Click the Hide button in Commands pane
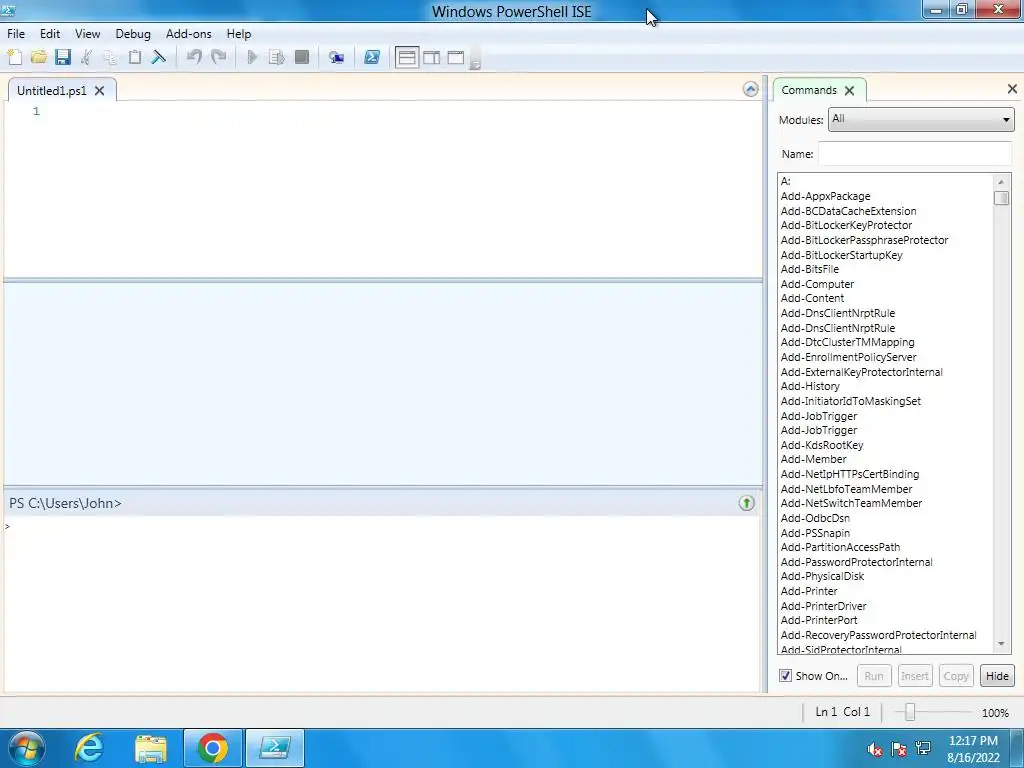This screenshot has width=1024, height=768. point(997,676)
